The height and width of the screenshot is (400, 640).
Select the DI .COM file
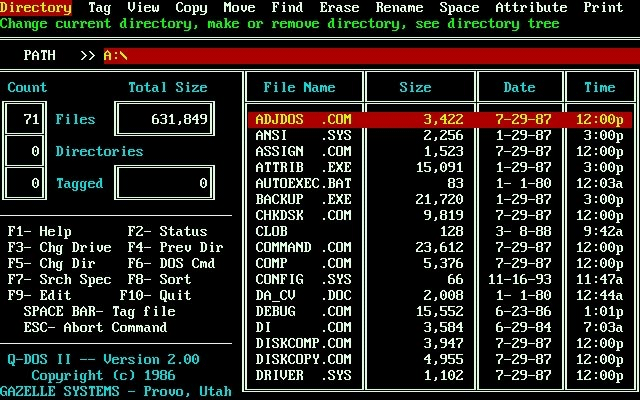440,327
